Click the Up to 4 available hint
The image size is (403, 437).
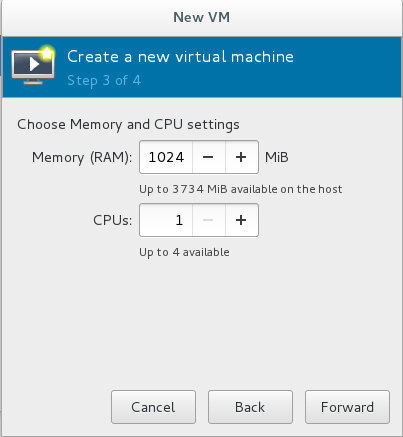click(x=184, y=252)
